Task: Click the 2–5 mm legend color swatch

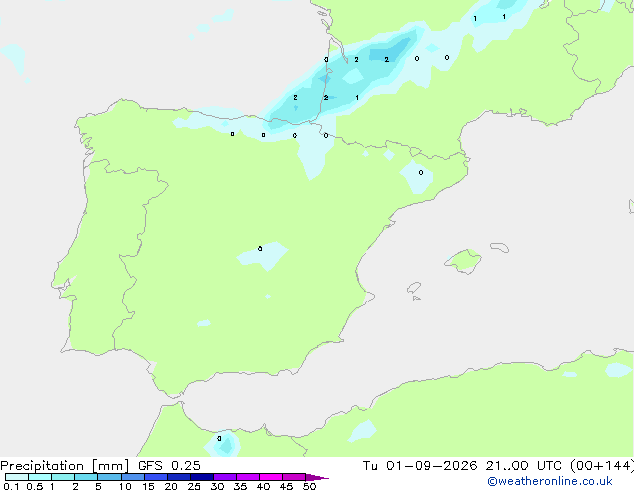Action: 86,477
